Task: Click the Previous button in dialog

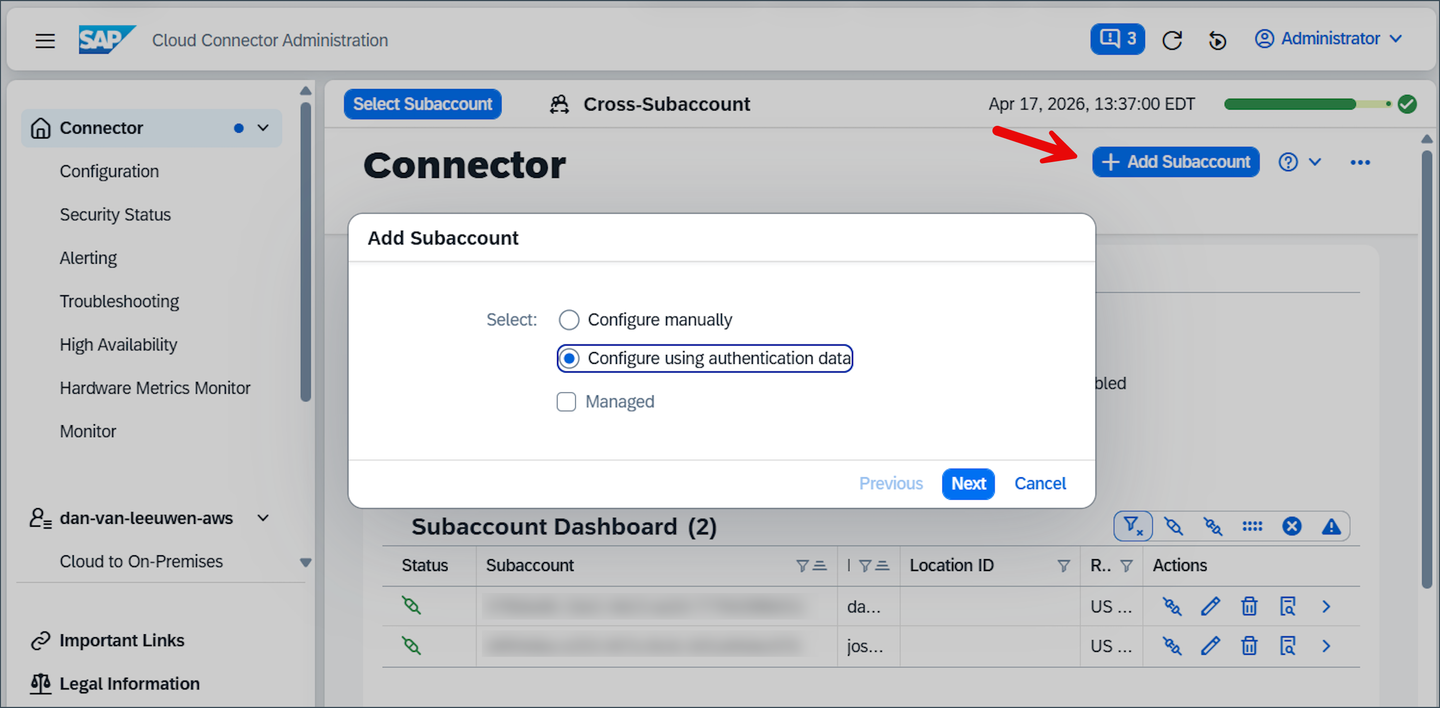Action: tap(891, 484)
